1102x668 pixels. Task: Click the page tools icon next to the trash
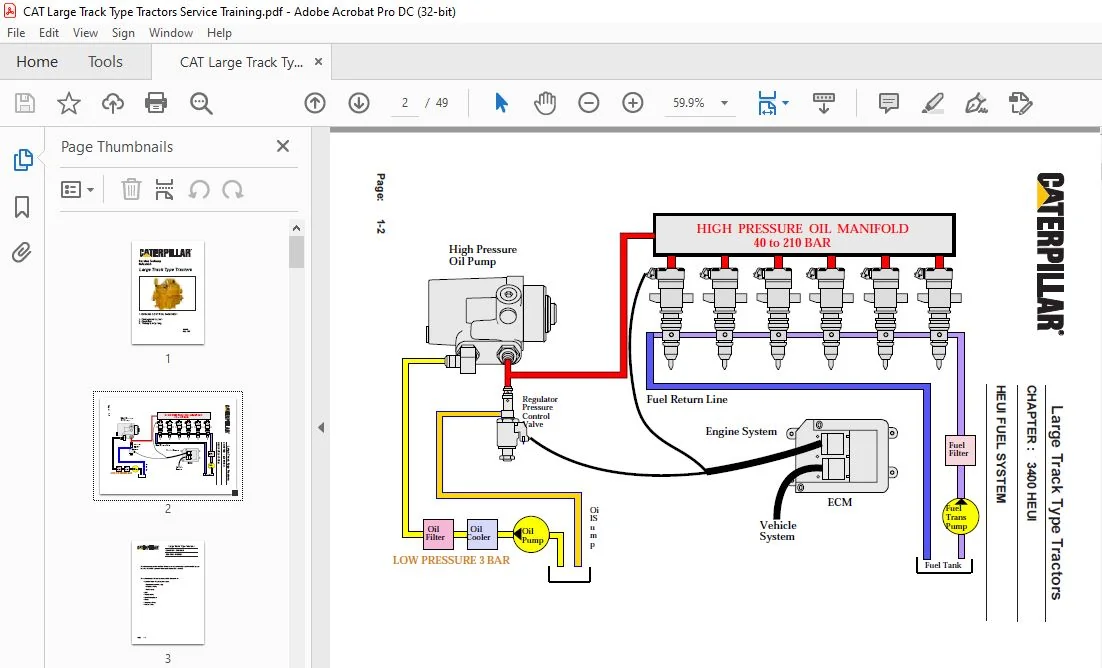point(164,189)
